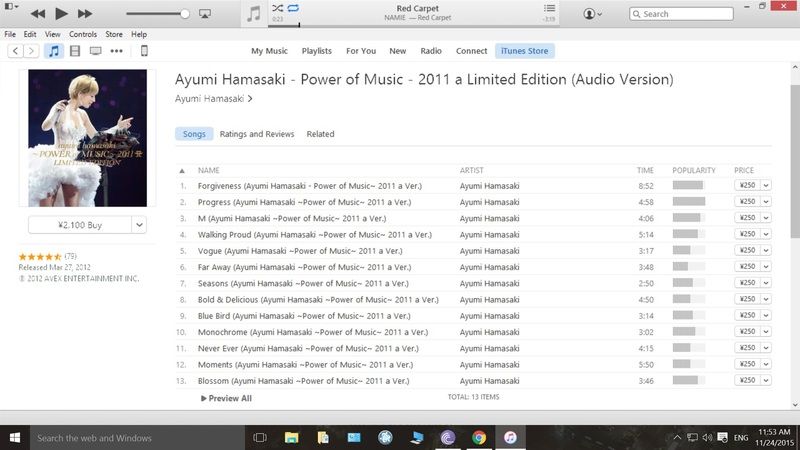Go forward with the navigation arrow
The image size is (800, 450).
coord(31,51)
